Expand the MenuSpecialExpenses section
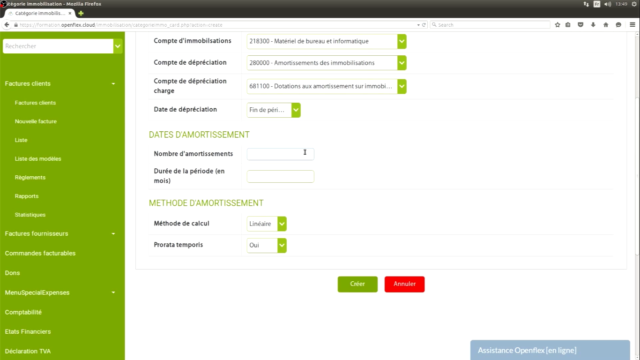The width and height of the screenshot is (640, 360). click(113, 293)
